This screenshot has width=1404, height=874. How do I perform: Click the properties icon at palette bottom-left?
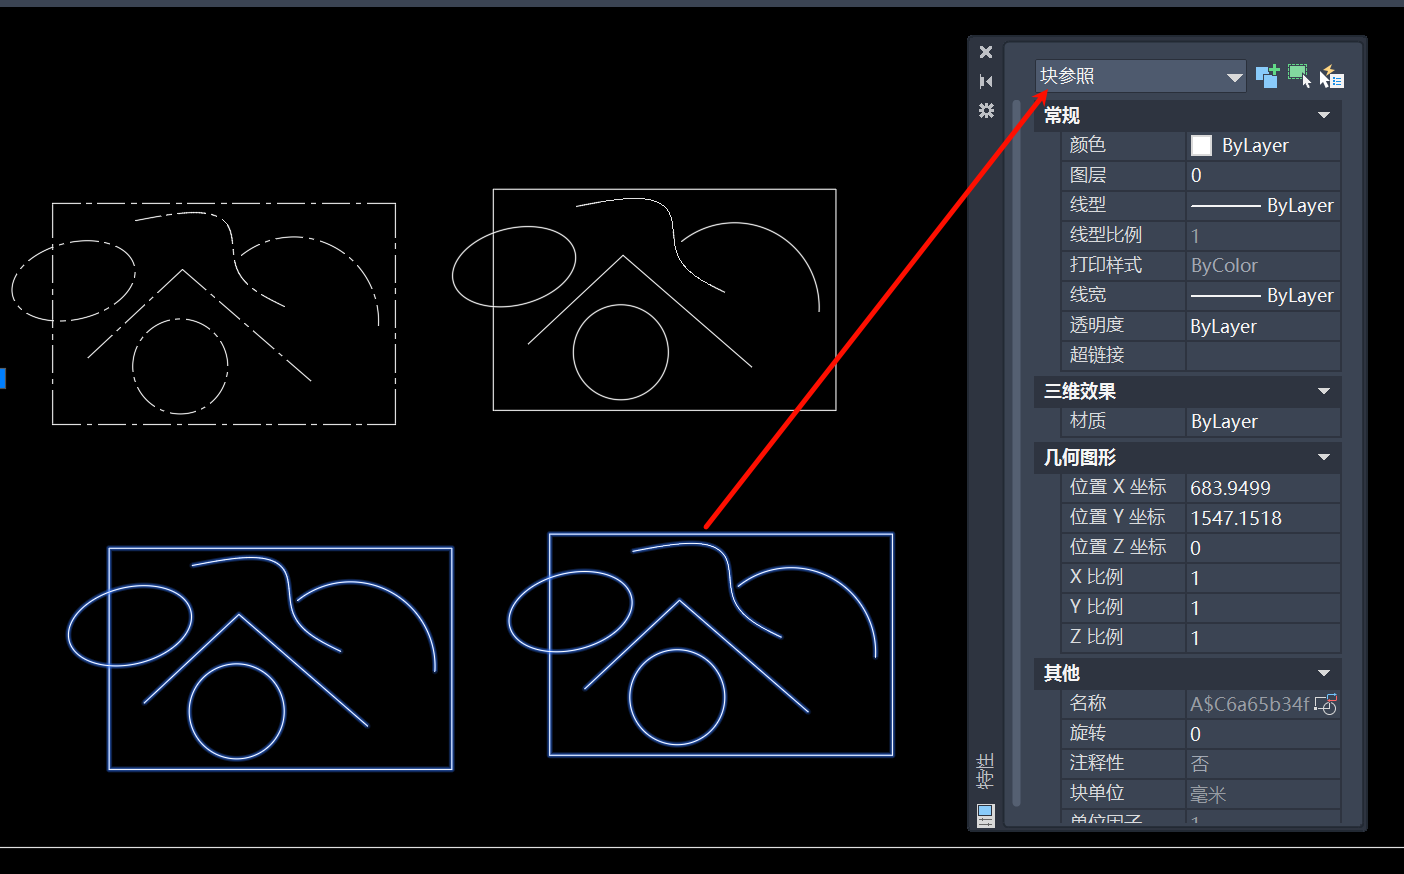tap(986, 815)
